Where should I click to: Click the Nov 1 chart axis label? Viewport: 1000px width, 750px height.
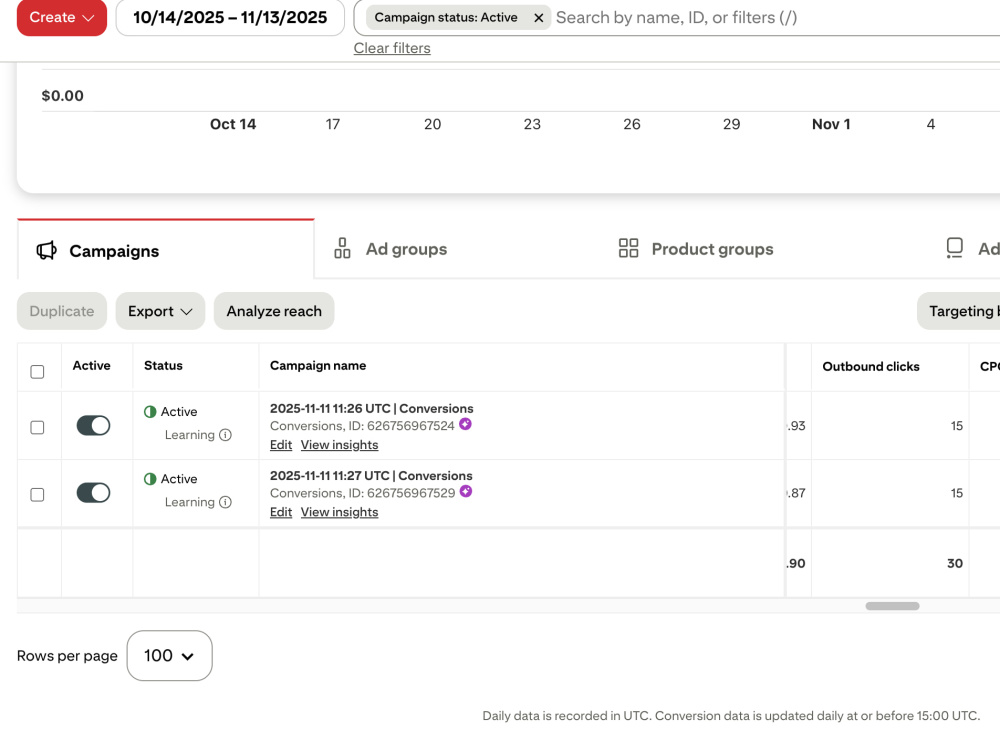[831, 124]
